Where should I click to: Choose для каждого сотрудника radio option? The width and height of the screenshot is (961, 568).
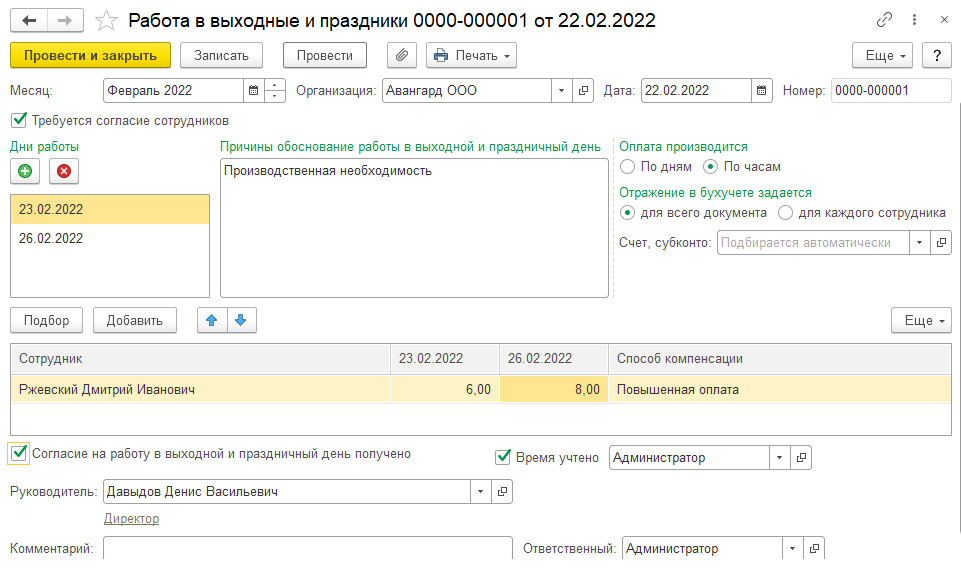785,213
